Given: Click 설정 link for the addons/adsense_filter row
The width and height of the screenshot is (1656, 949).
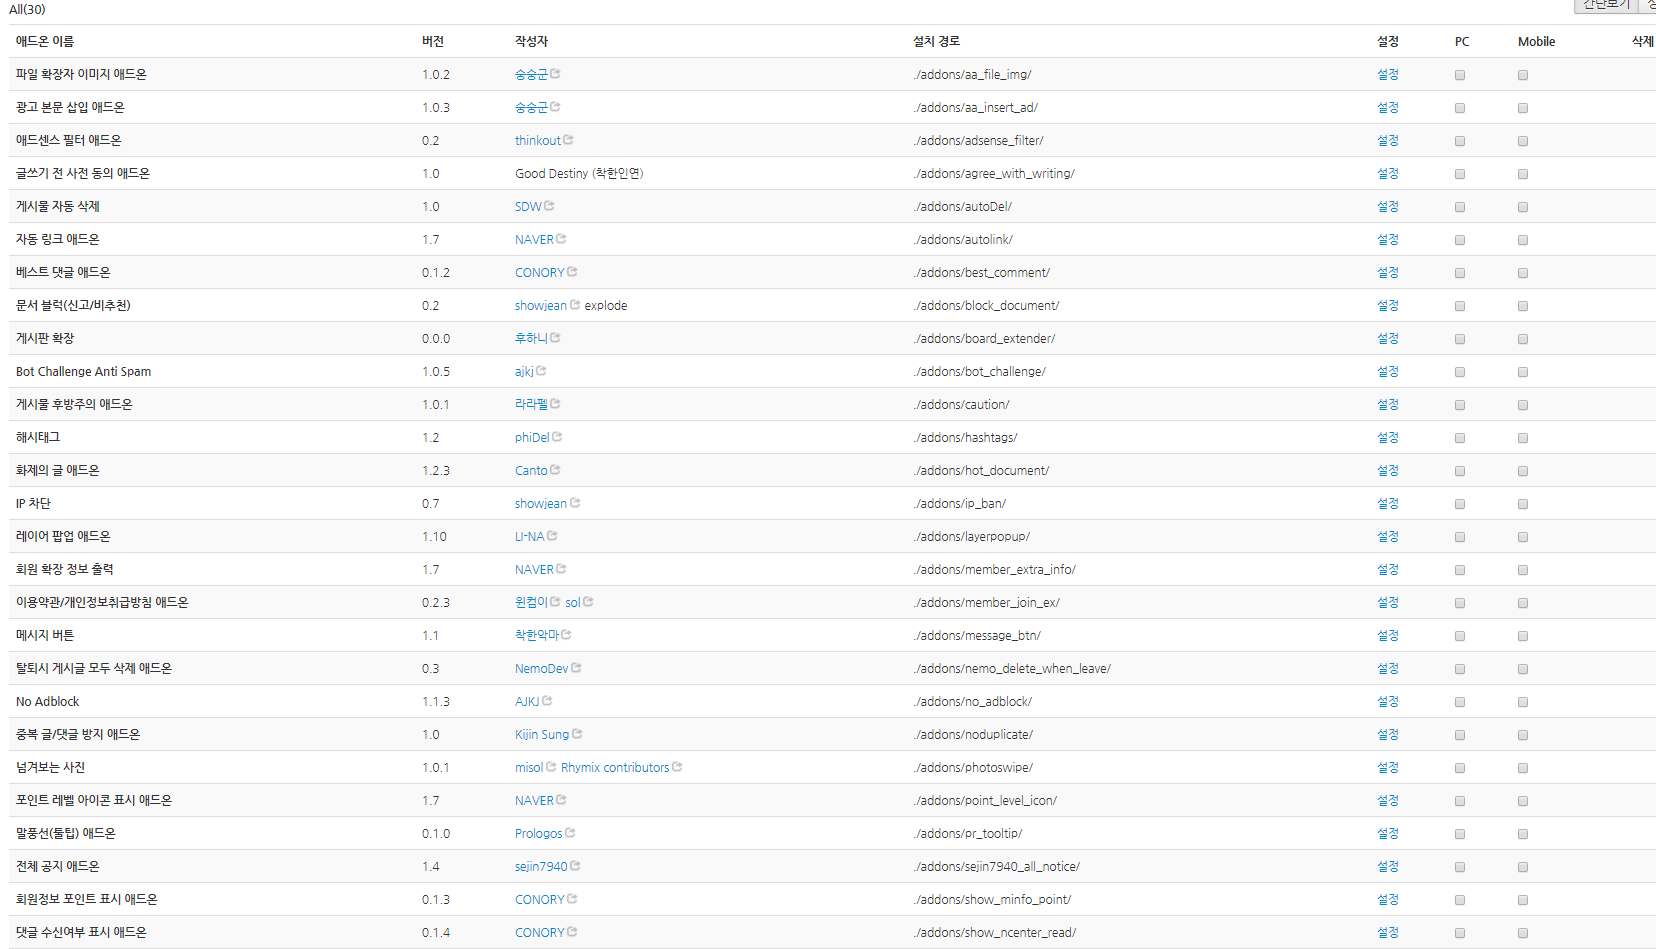Looking at the screenshot, I should pyautogui.click(x=1387, y=140).
